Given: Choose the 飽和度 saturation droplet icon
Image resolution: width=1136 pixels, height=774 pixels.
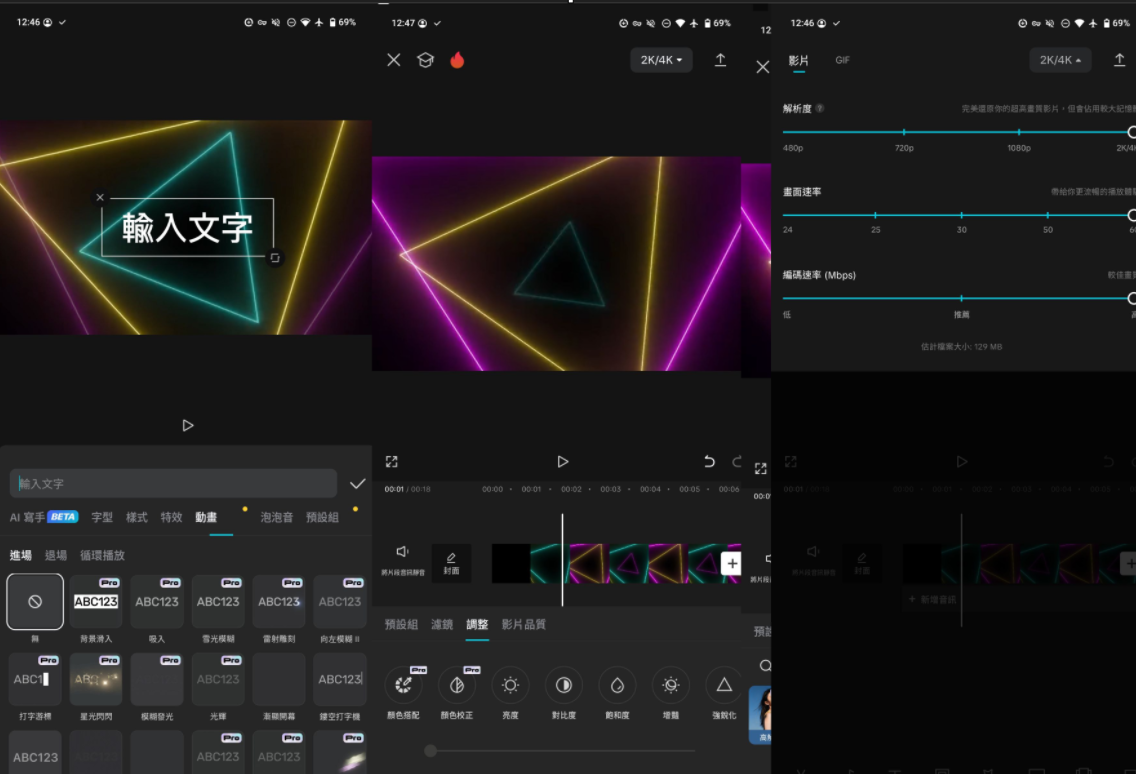Looking at the screenshot, I should [x=617, y=685].
